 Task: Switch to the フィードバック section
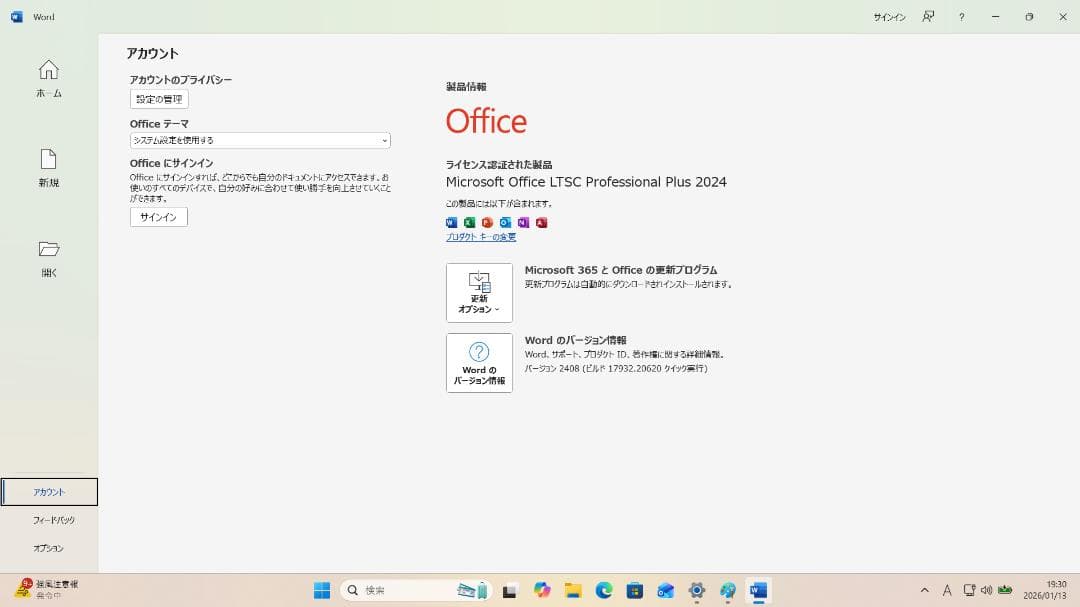point(50,519)
